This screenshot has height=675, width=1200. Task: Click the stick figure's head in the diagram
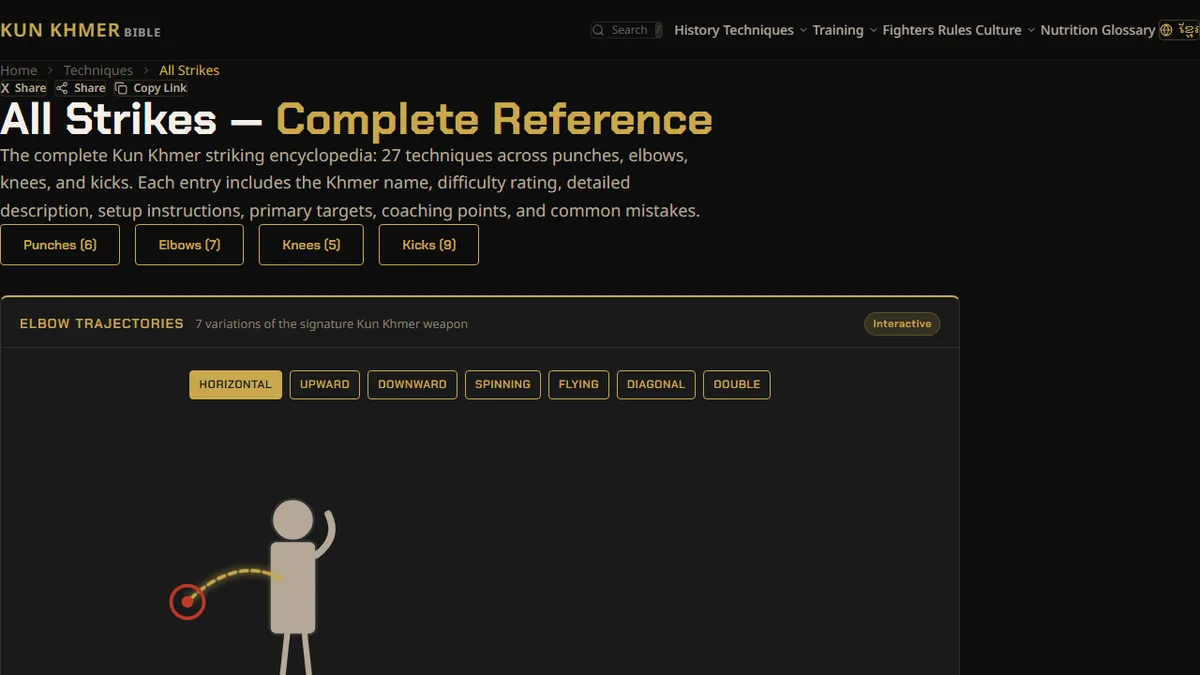[x=293, y=520]
